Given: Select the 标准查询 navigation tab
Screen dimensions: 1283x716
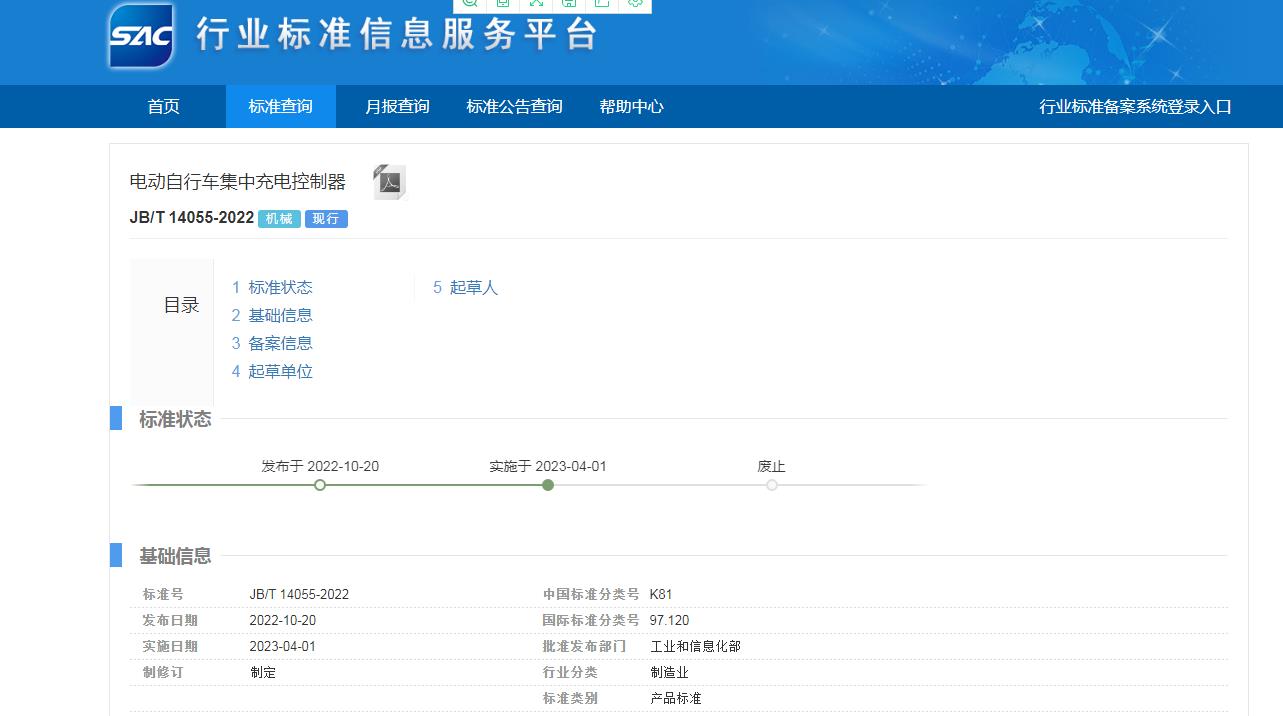Looking at the screenshot, I should click(280, 107).
